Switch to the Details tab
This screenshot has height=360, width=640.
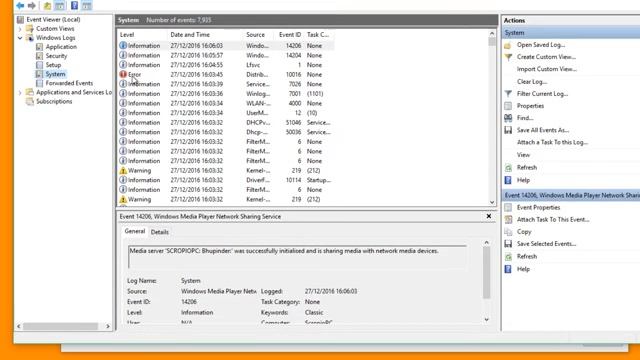point(160,232)
